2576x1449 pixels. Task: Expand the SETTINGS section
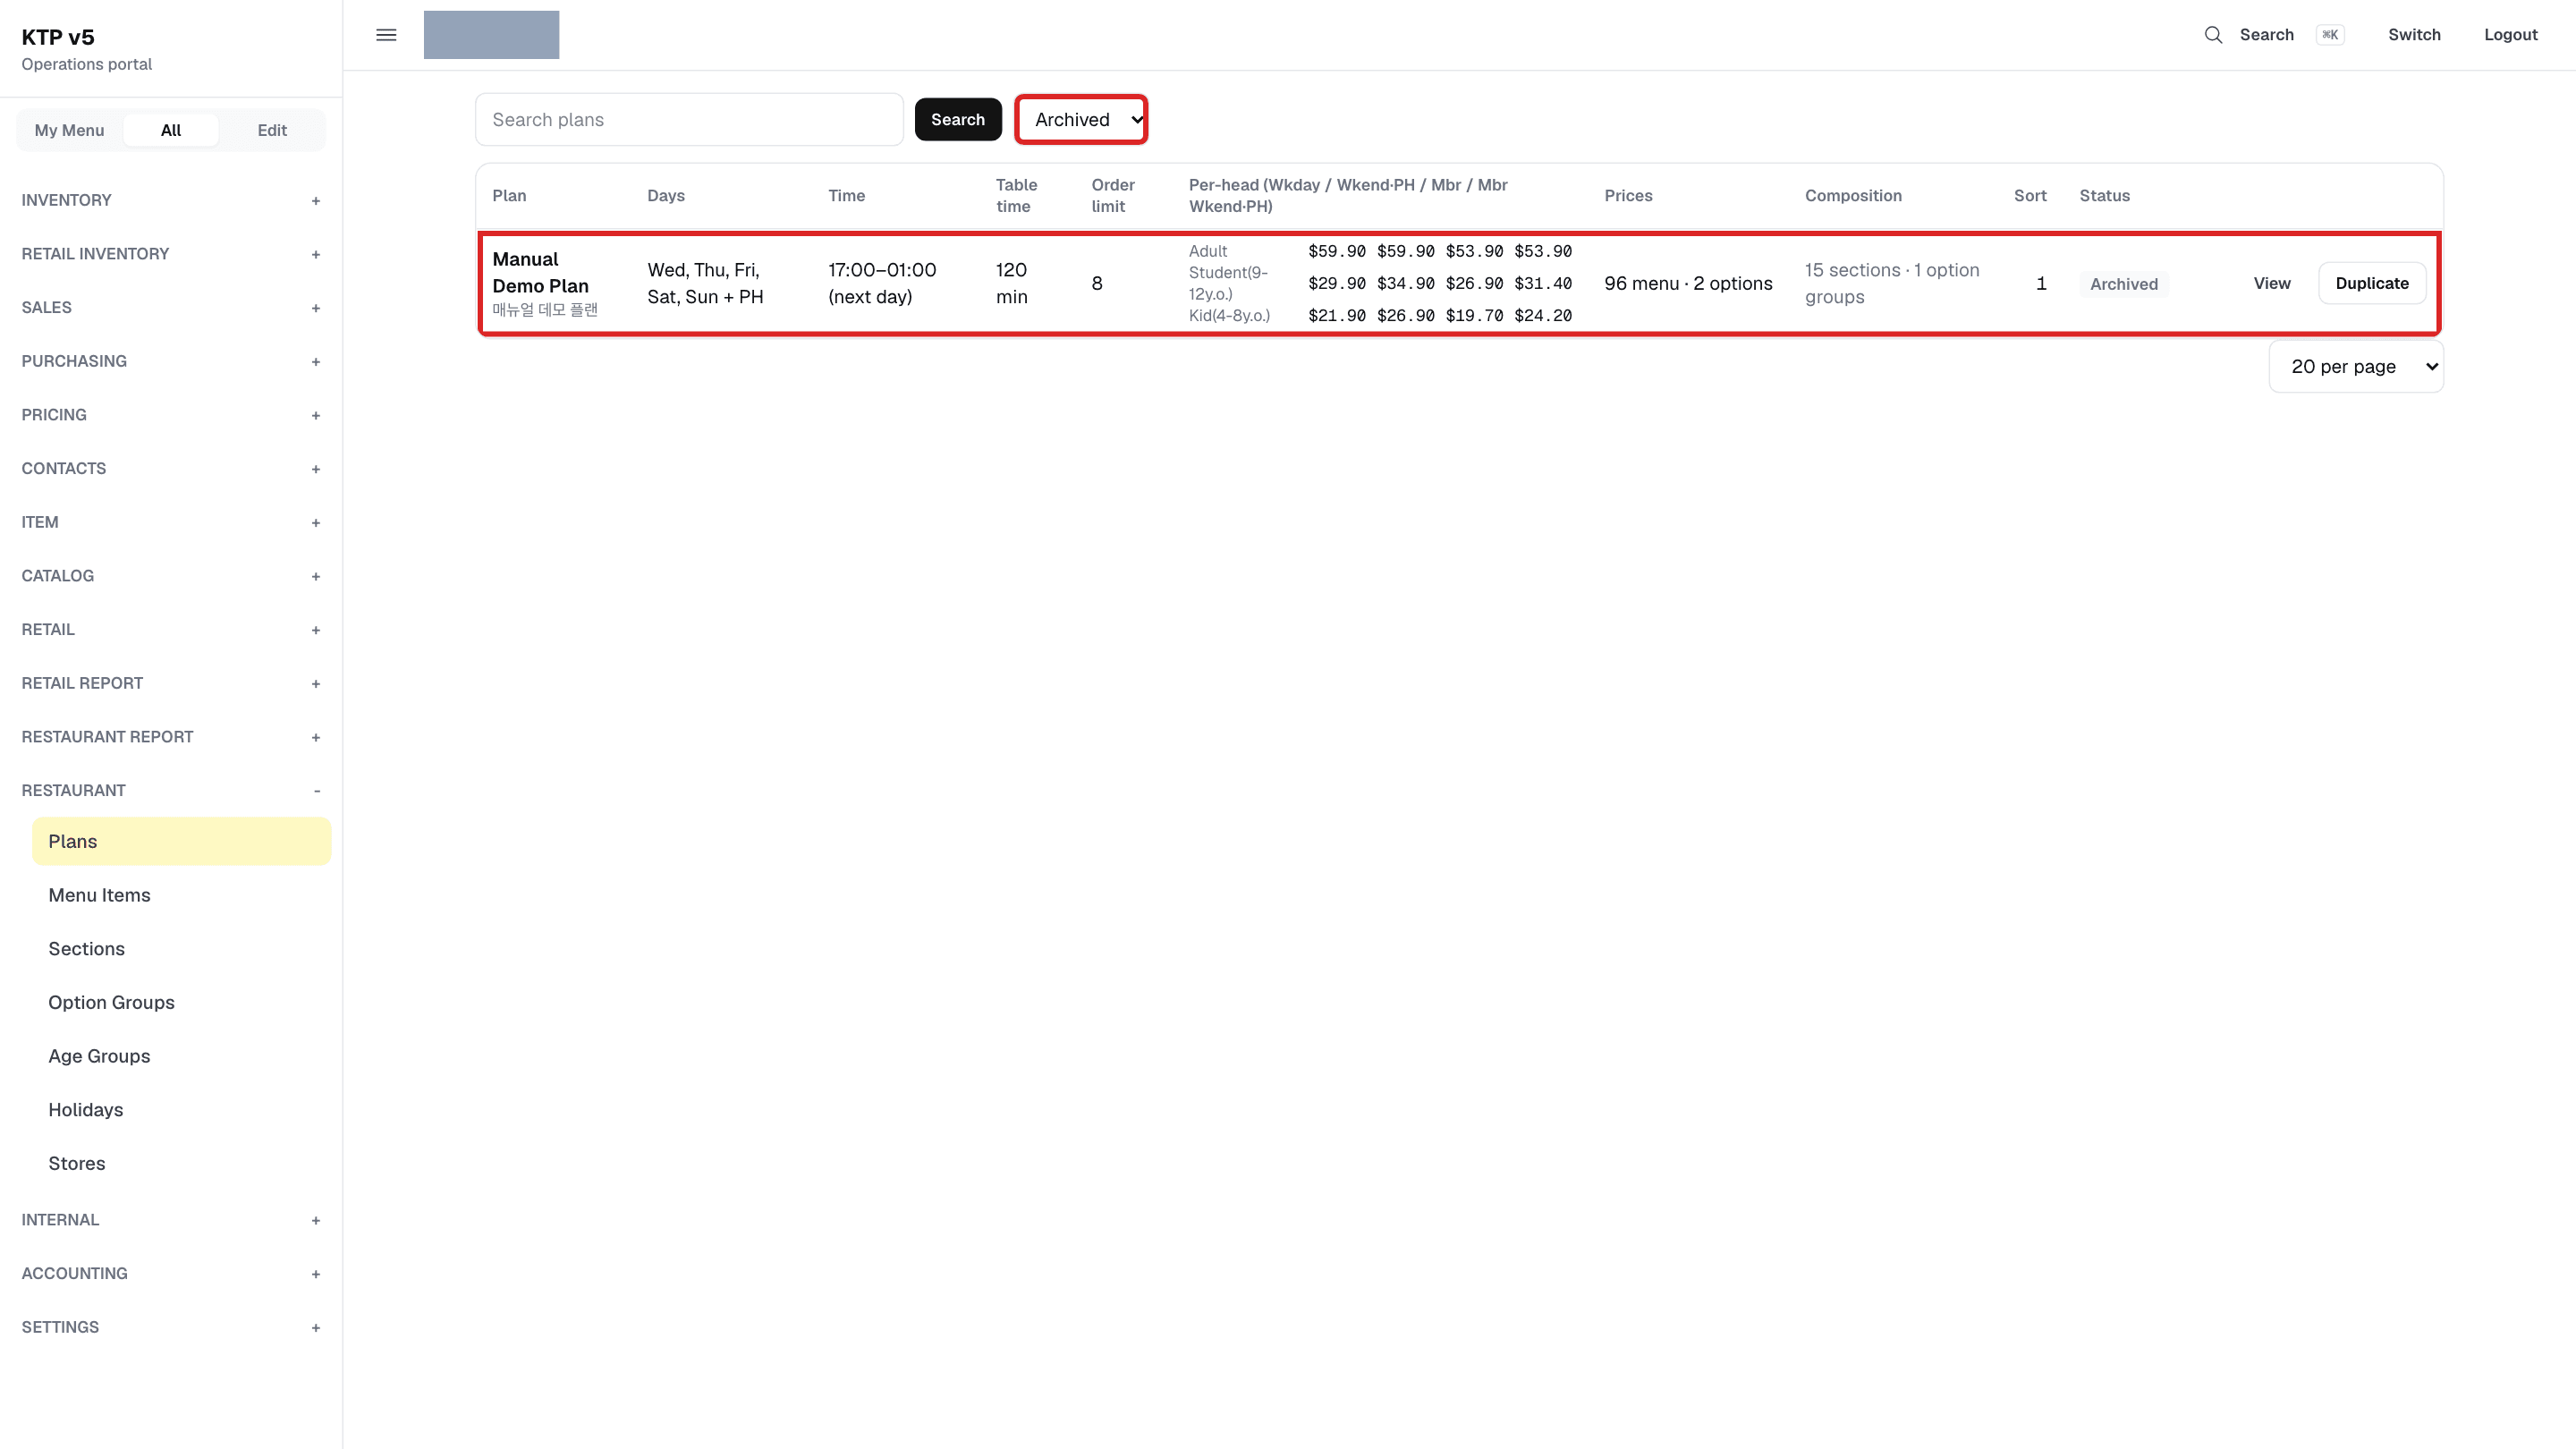click(171, 1328)
